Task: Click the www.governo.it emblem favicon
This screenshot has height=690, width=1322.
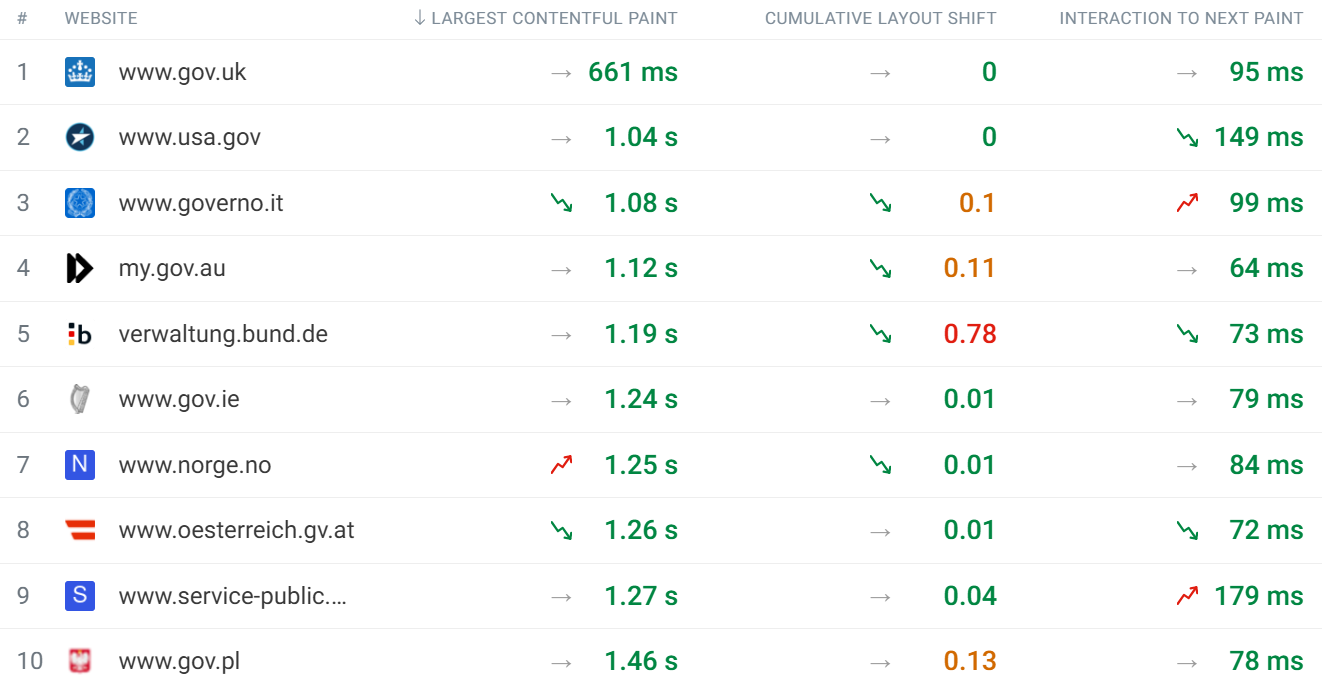Action: (80, 203)
